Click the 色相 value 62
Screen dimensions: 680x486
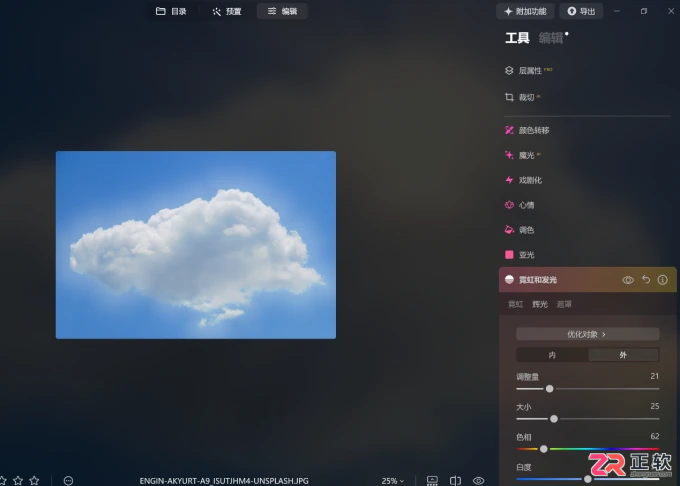[654, 436]
